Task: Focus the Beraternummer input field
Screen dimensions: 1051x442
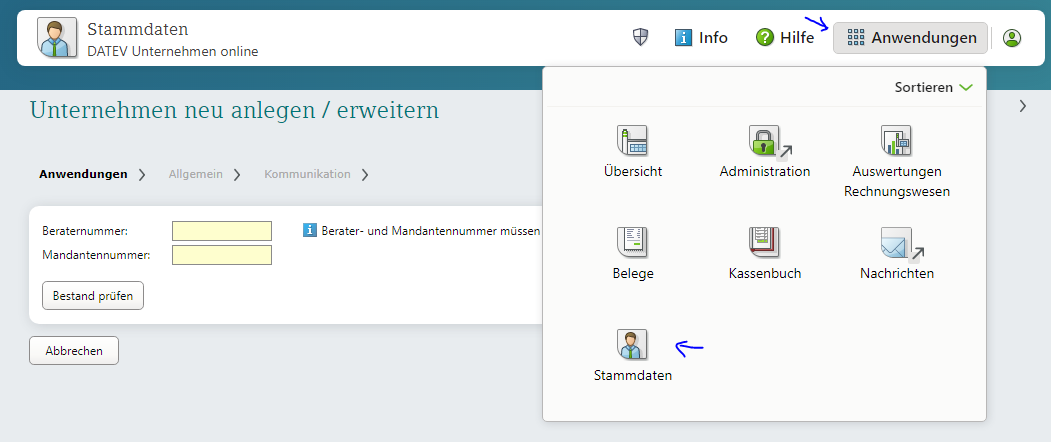Action: (x=222, y=231)
